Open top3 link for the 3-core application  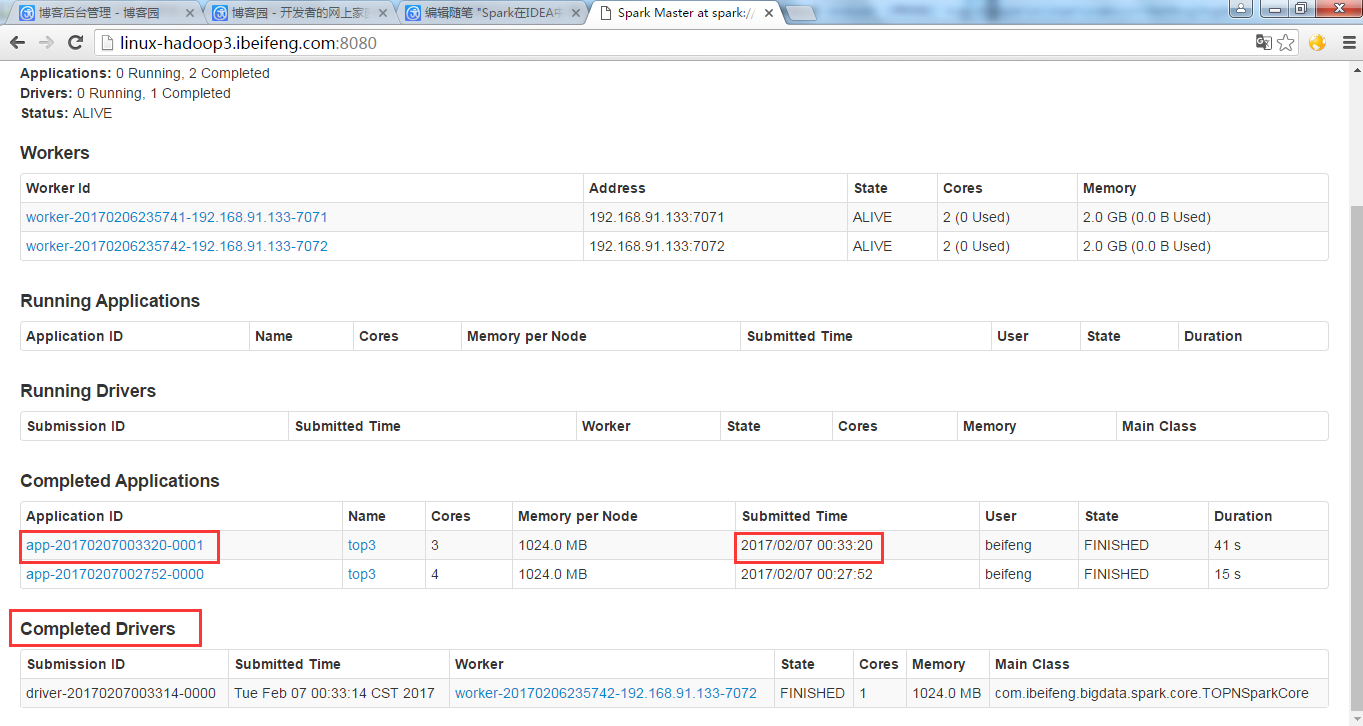tap(362, 545)
